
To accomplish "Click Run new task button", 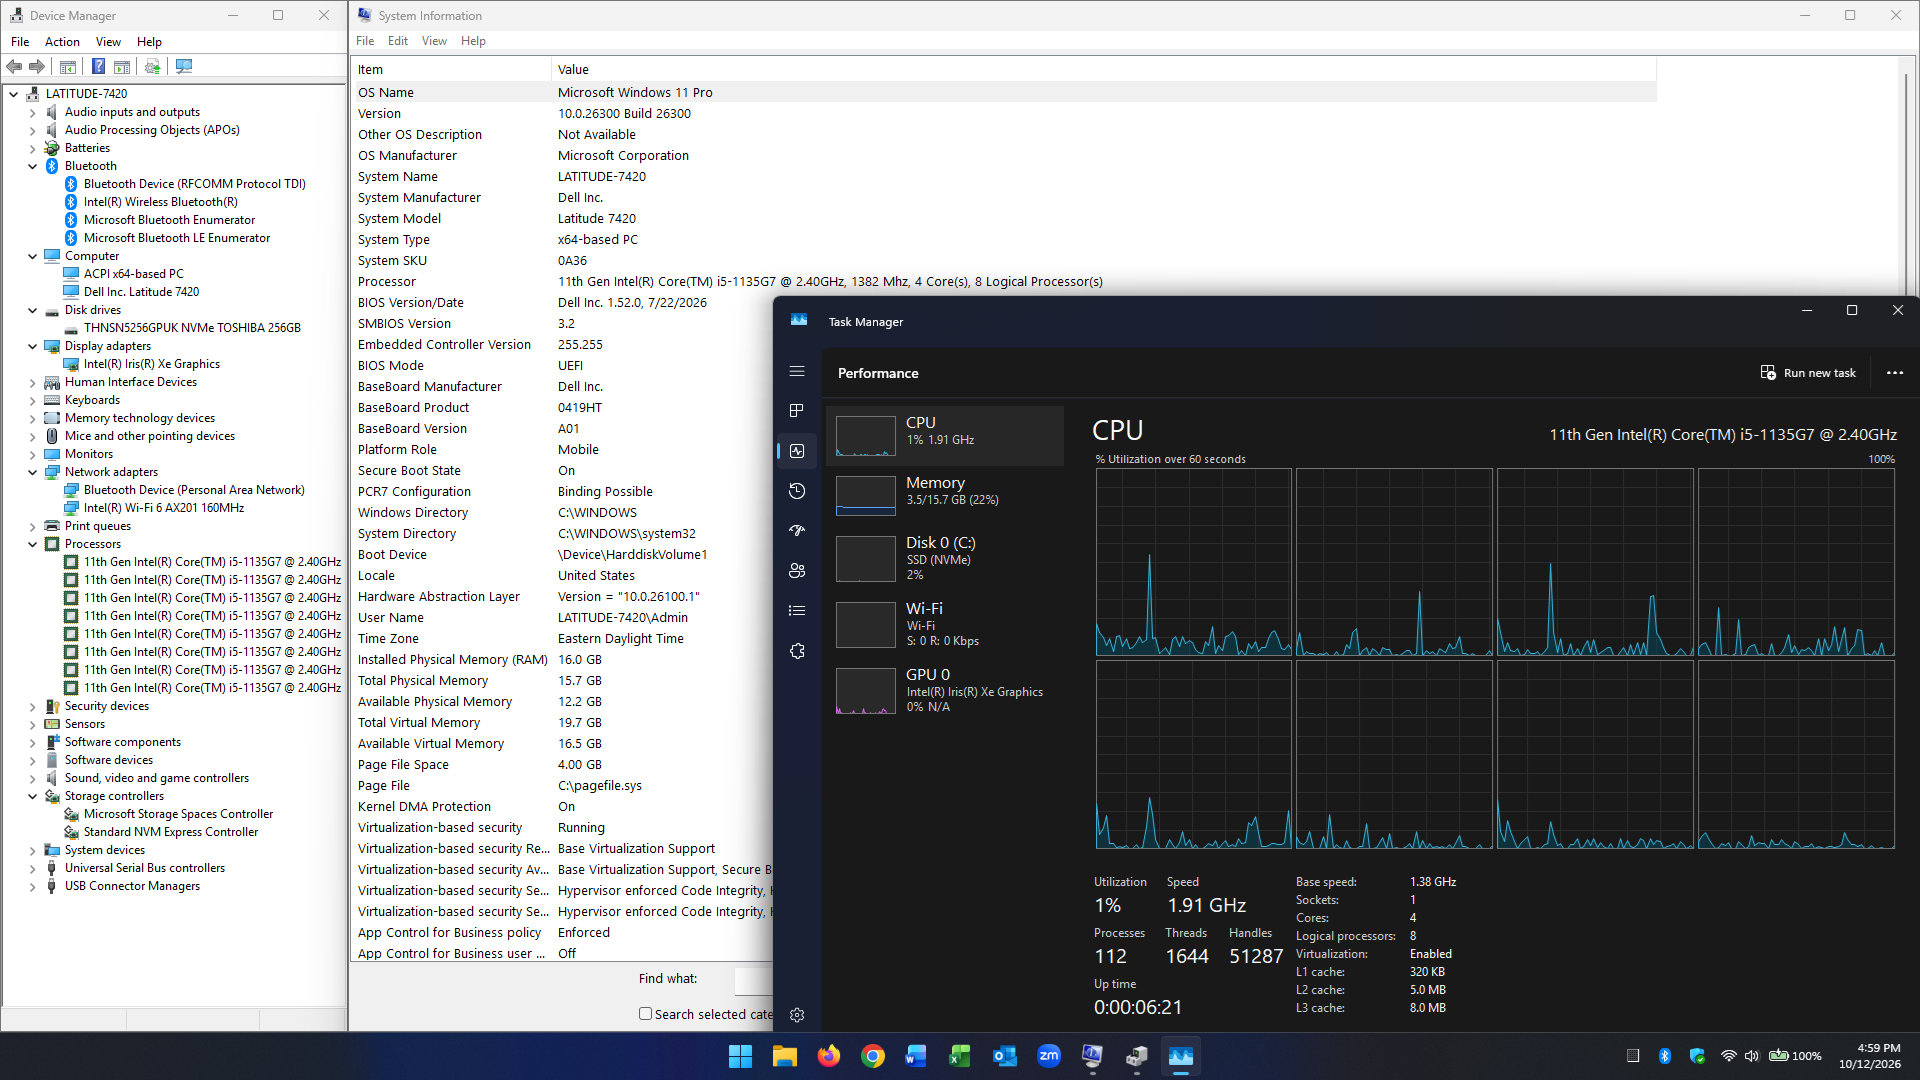I will click(1808, 373).
